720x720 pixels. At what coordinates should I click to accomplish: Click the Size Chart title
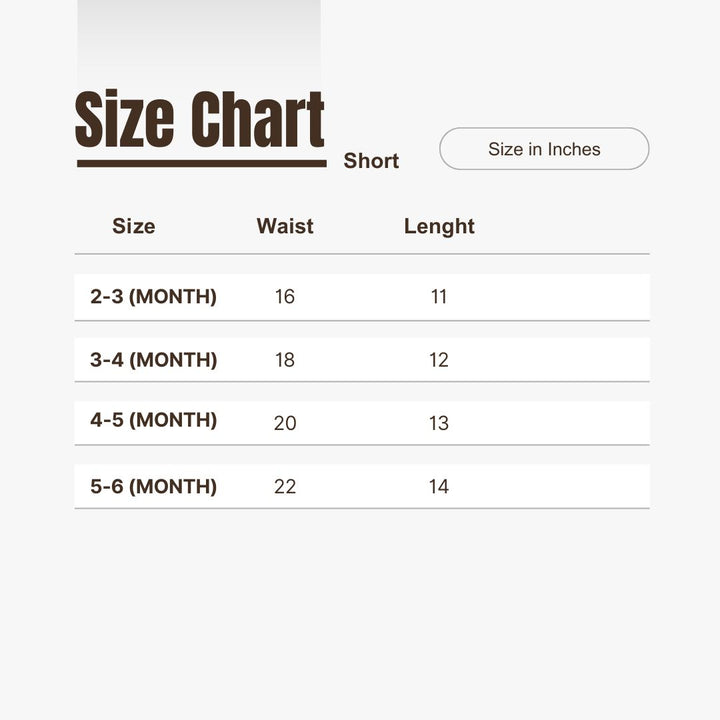point(200,120)
